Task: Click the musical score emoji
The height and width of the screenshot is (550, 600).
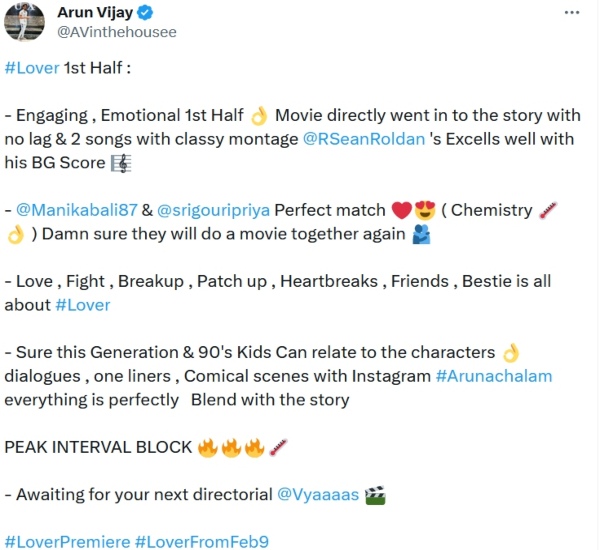Action: (119, 162)
